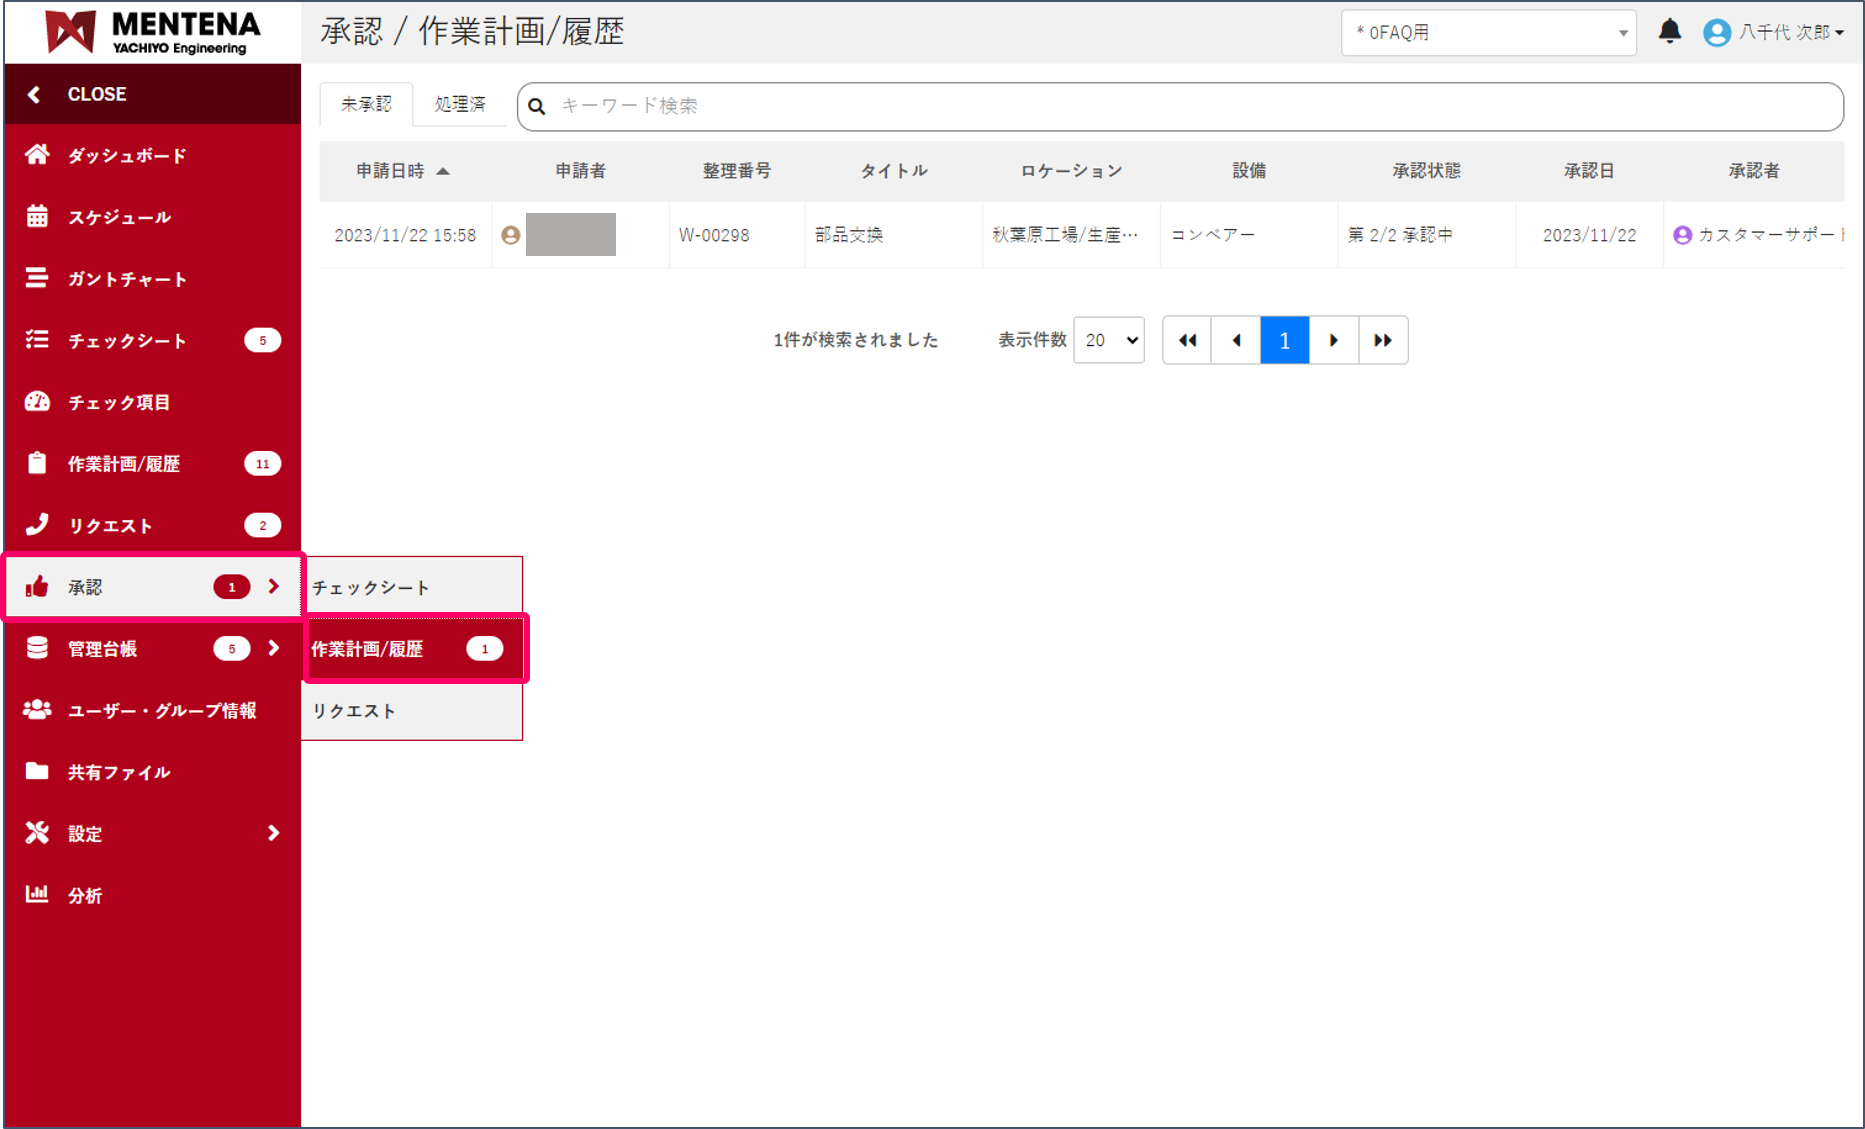Click the notification bell icon
Image resolution: width=1865 pixels, height=1129 pixels.
tap(1669, 32)
